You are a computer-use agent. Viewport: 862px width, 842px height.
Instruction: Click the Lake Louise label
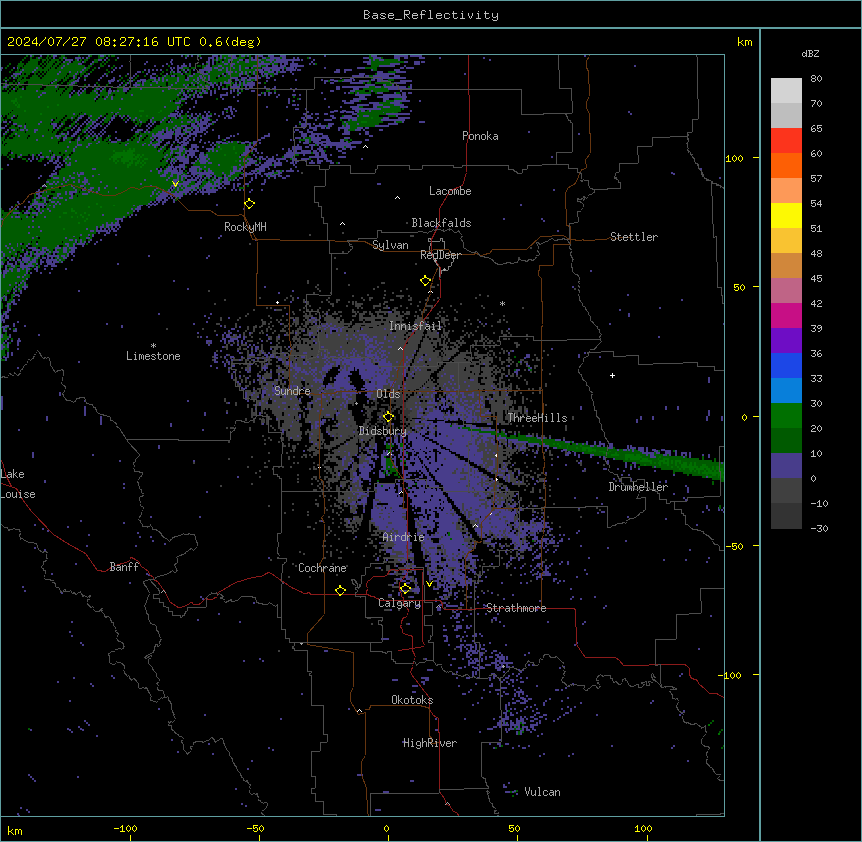[x=18, y=484]
